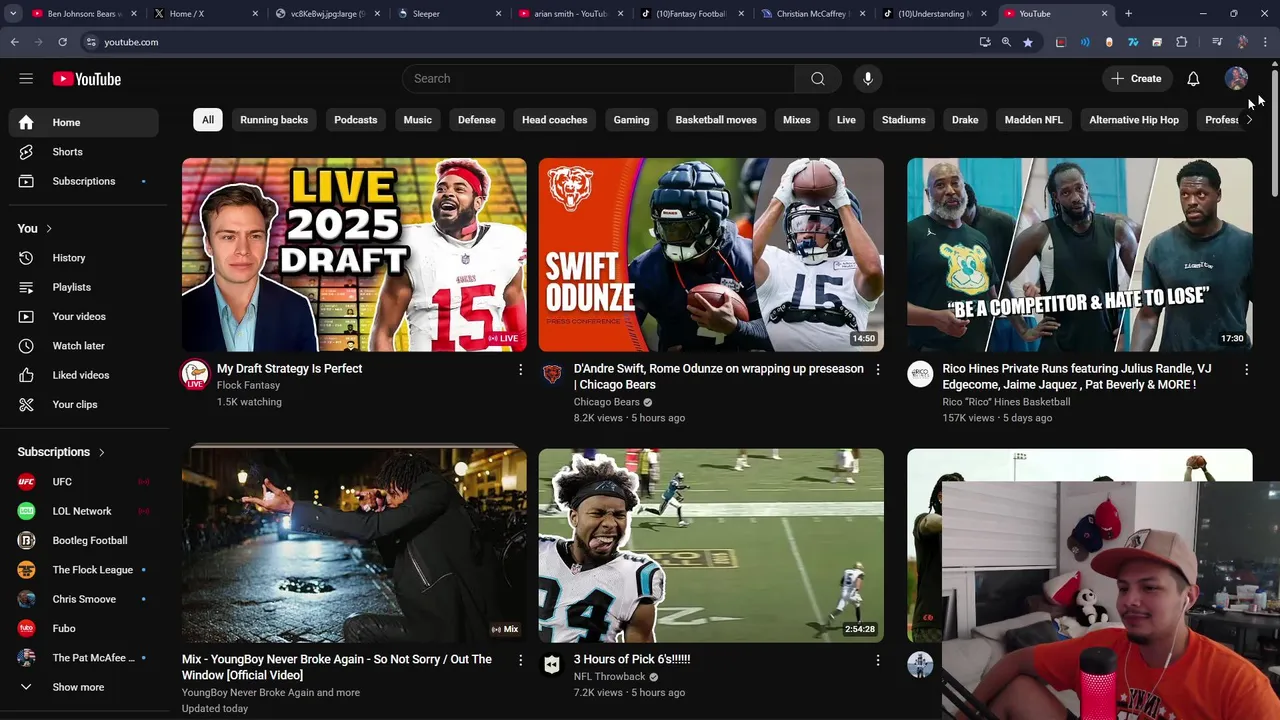Click the YouTube logo
1280x720 pixels.
(x=87, y=79)
